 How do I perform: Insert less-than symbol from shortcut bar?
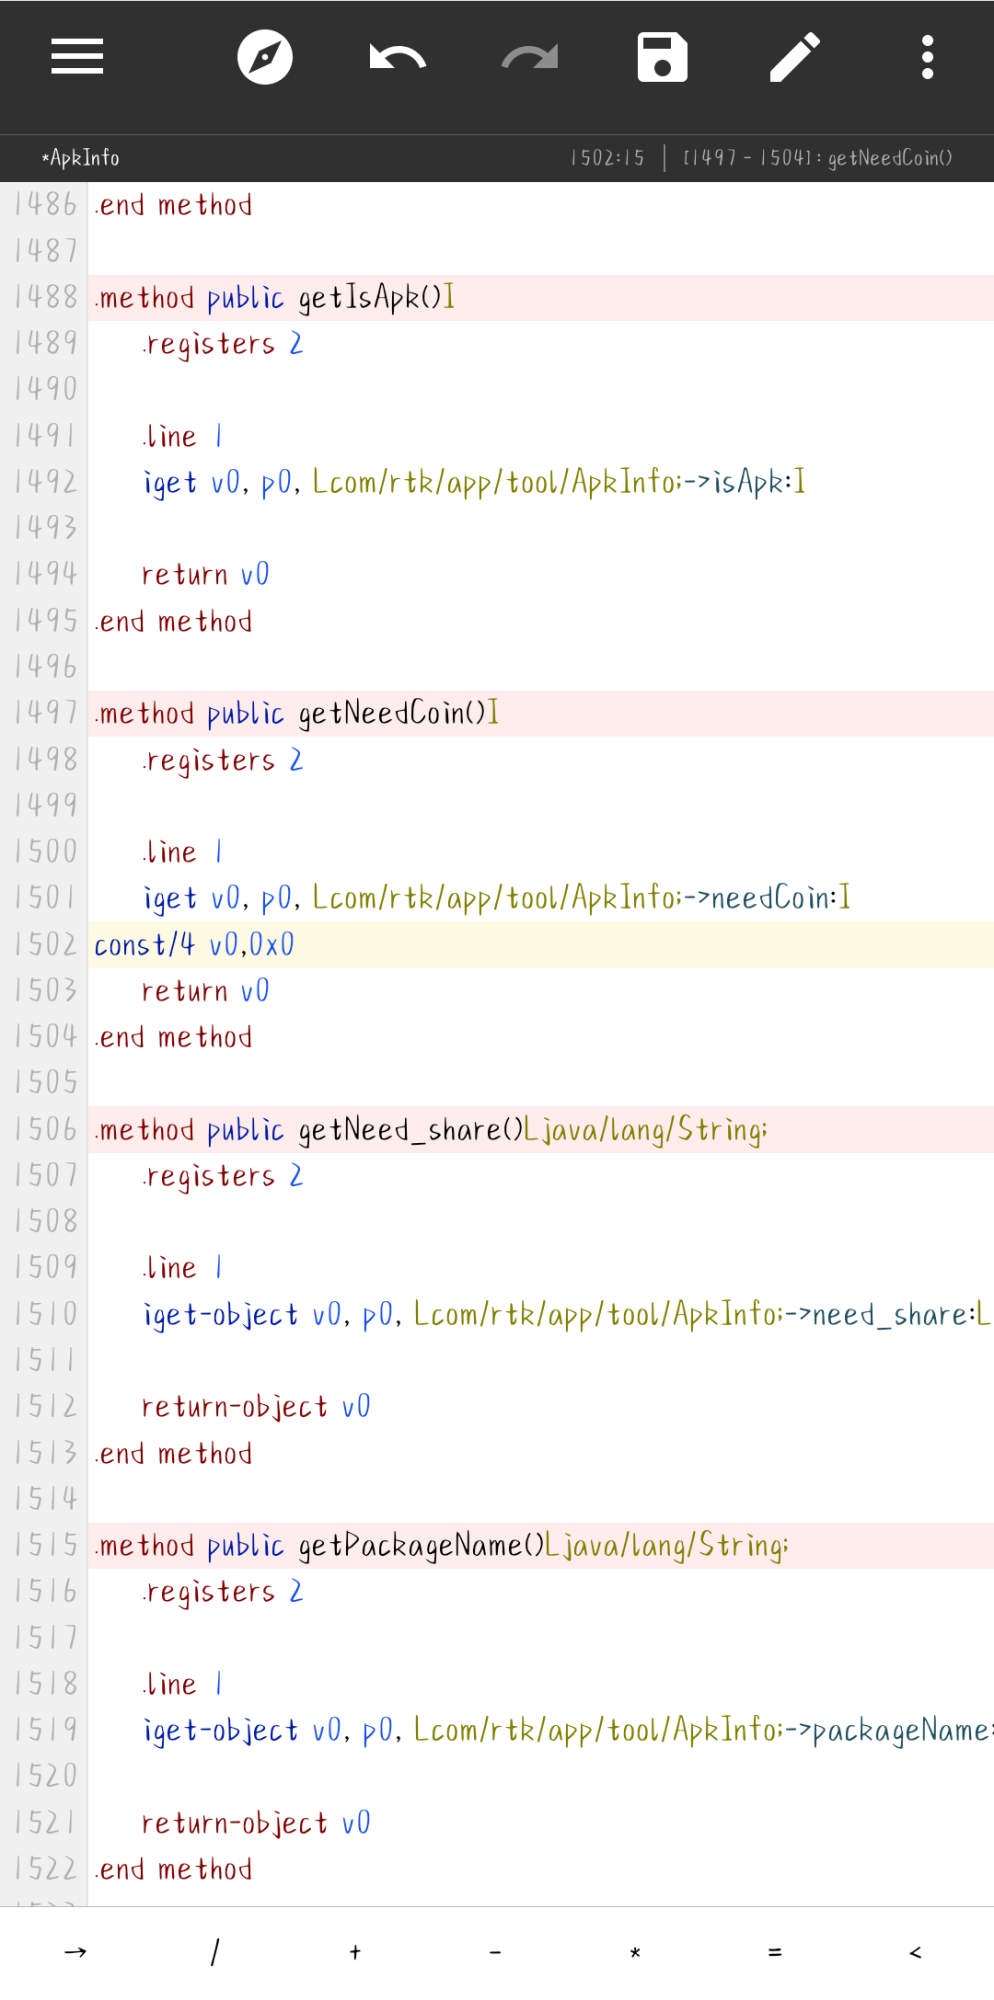pyautogui.click(x=915, y=1952)
